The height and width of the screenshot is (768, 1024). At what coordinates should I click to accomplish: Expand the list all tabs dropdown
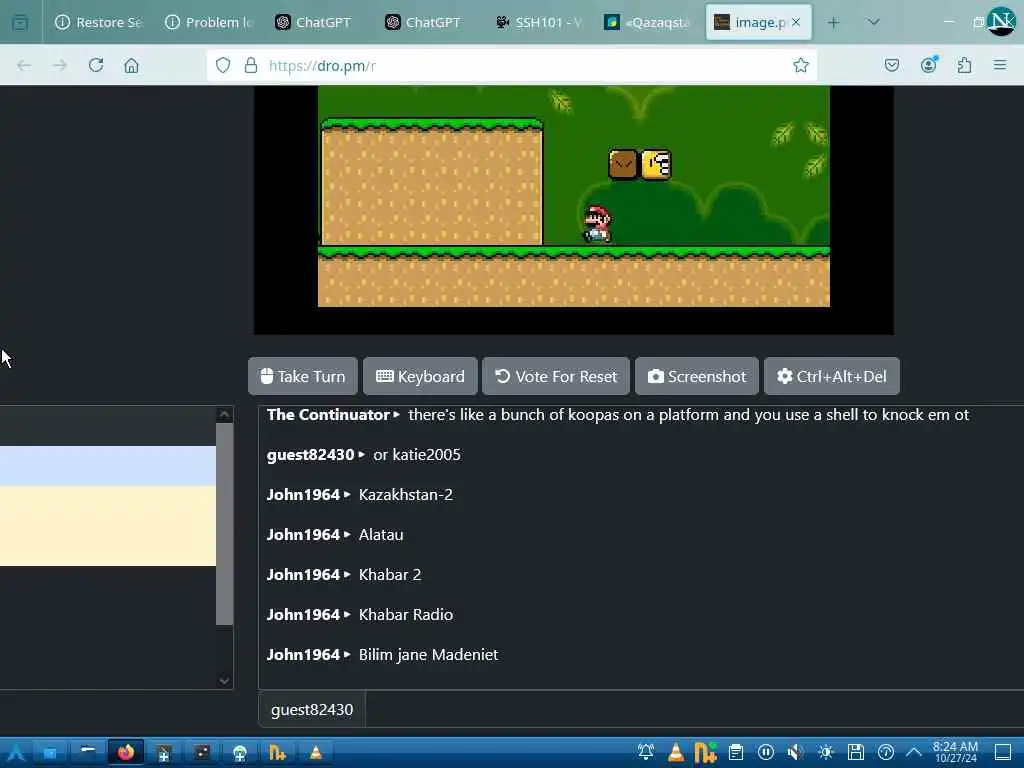[873, 22]
